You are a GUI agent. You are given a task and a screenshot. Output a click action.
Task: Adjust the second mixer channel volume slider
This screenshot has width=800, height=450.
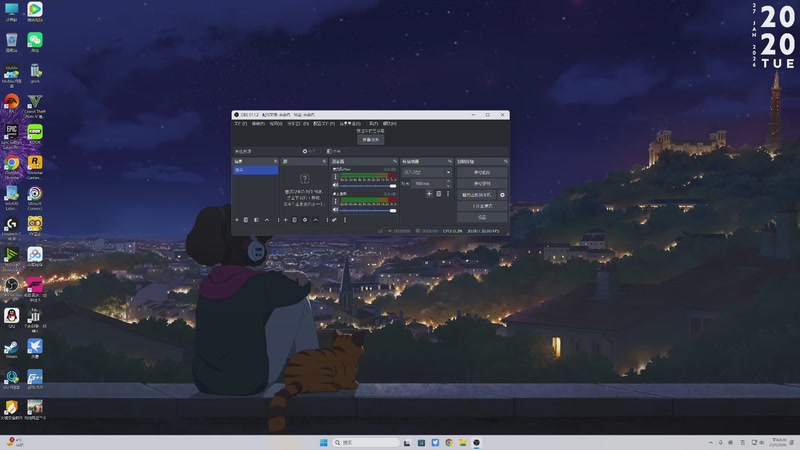(368, 210)
